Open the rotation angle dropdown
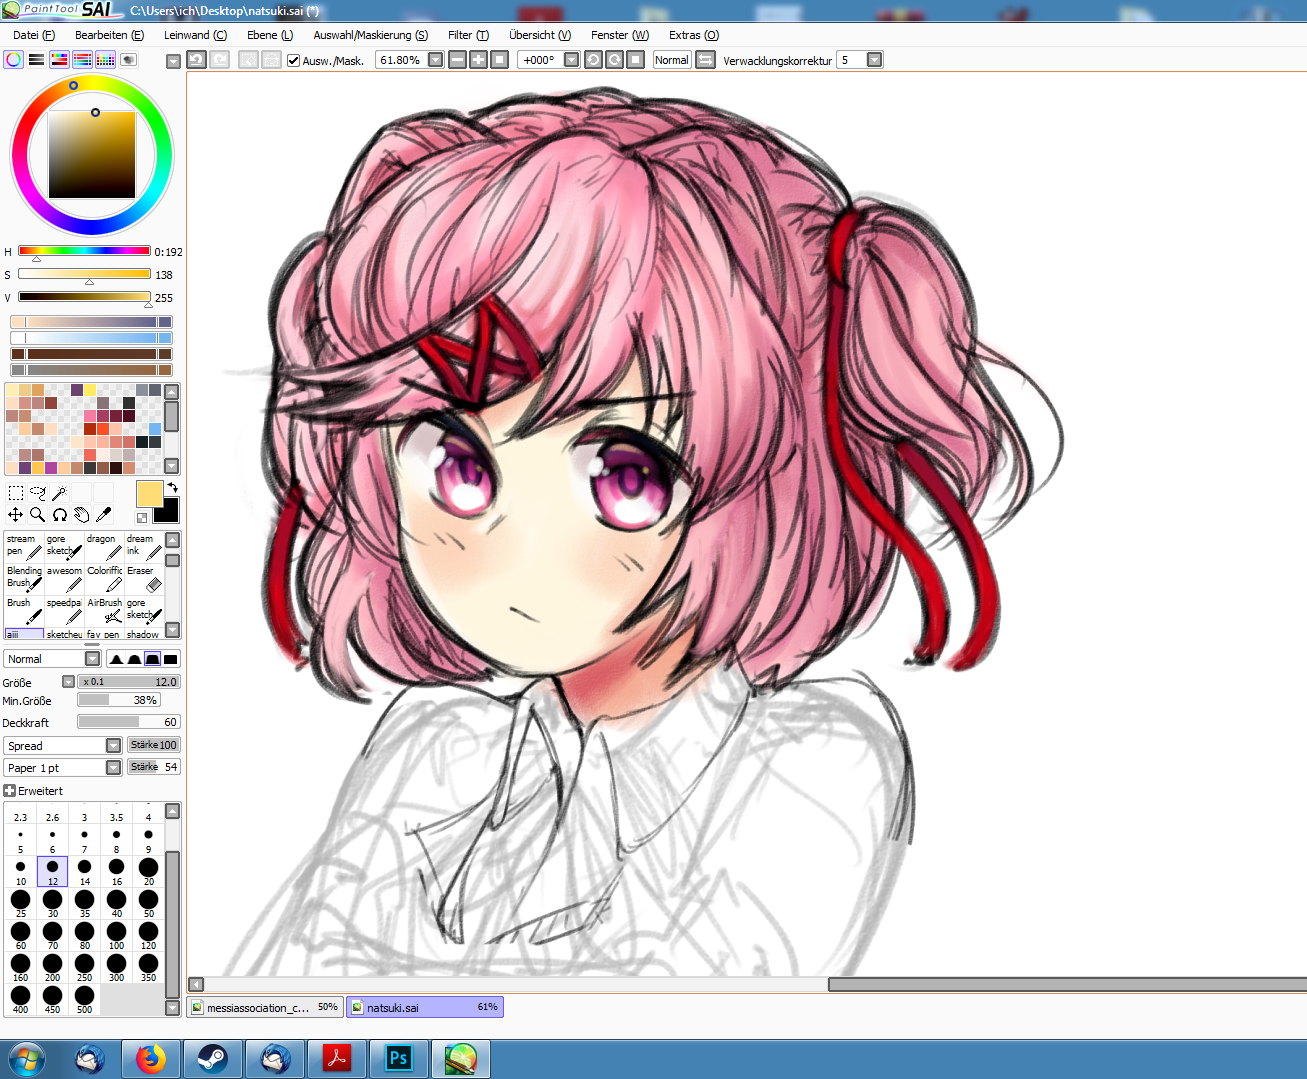Screen dimensions: 1307x1079 pyautogui.click(x=572, y=60)
